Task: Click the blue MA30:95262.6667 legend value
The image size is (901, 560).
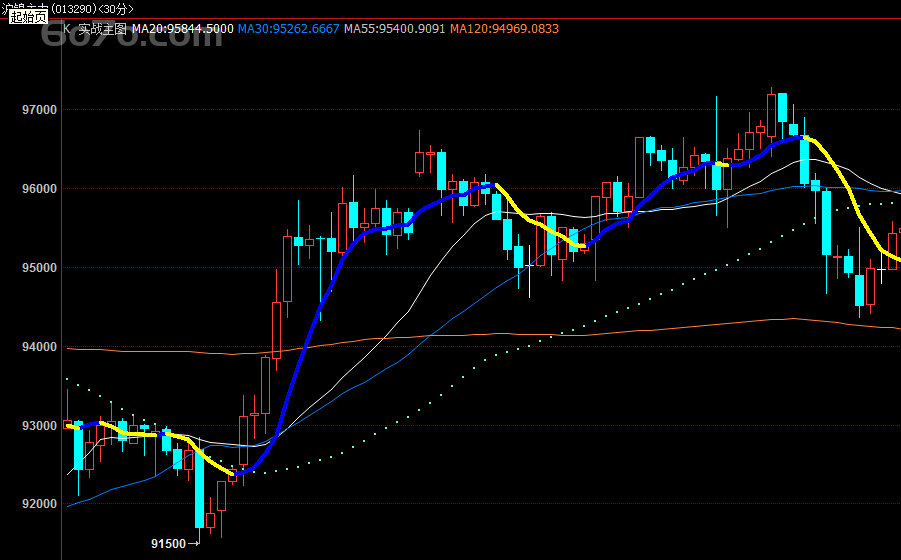Action: click(288, 29)
